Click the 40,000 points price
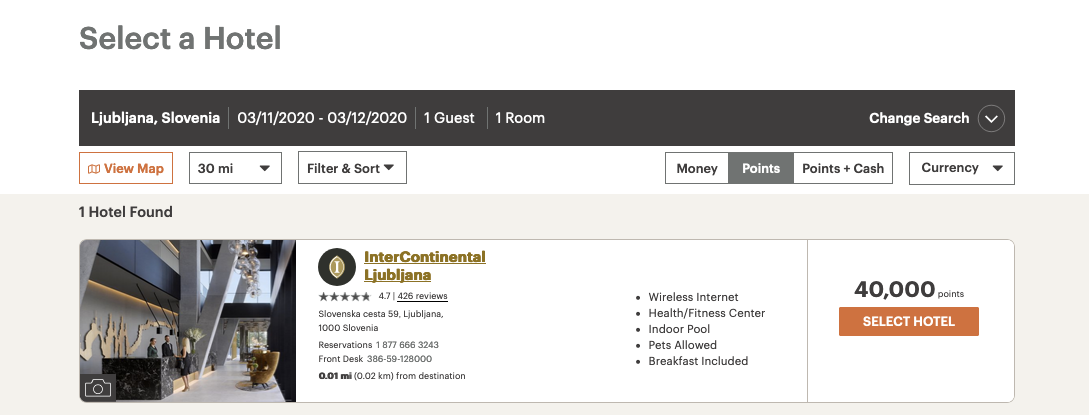The image size is (1089, 415). point(894,290)
